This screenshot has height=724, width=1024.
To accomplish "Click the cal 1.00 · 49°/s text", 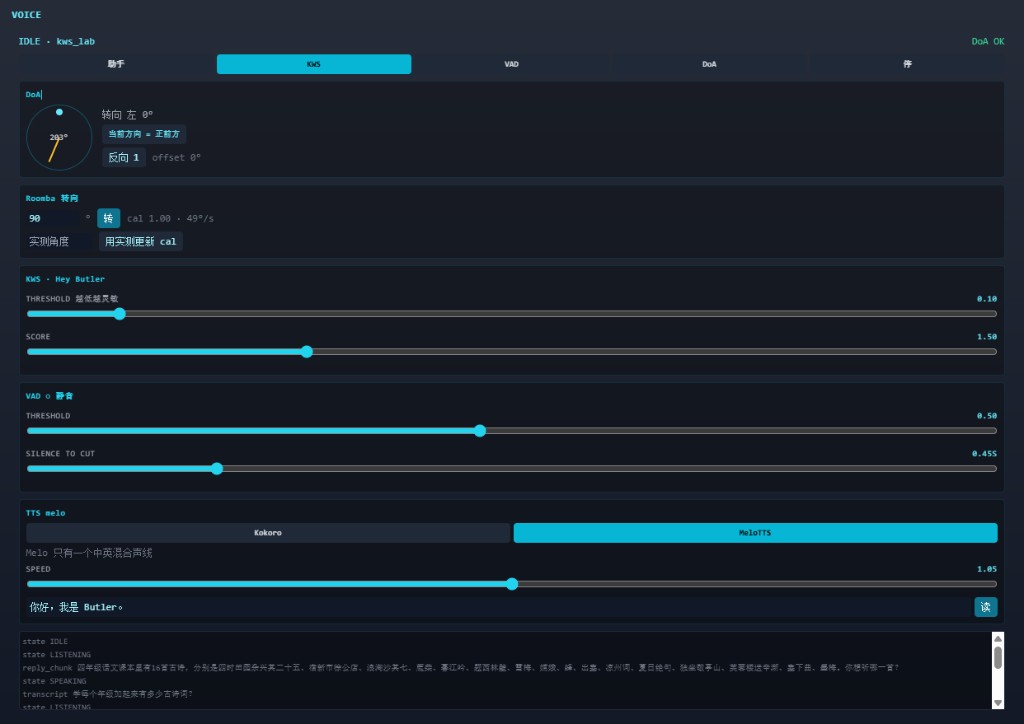I will click(170, 218).
